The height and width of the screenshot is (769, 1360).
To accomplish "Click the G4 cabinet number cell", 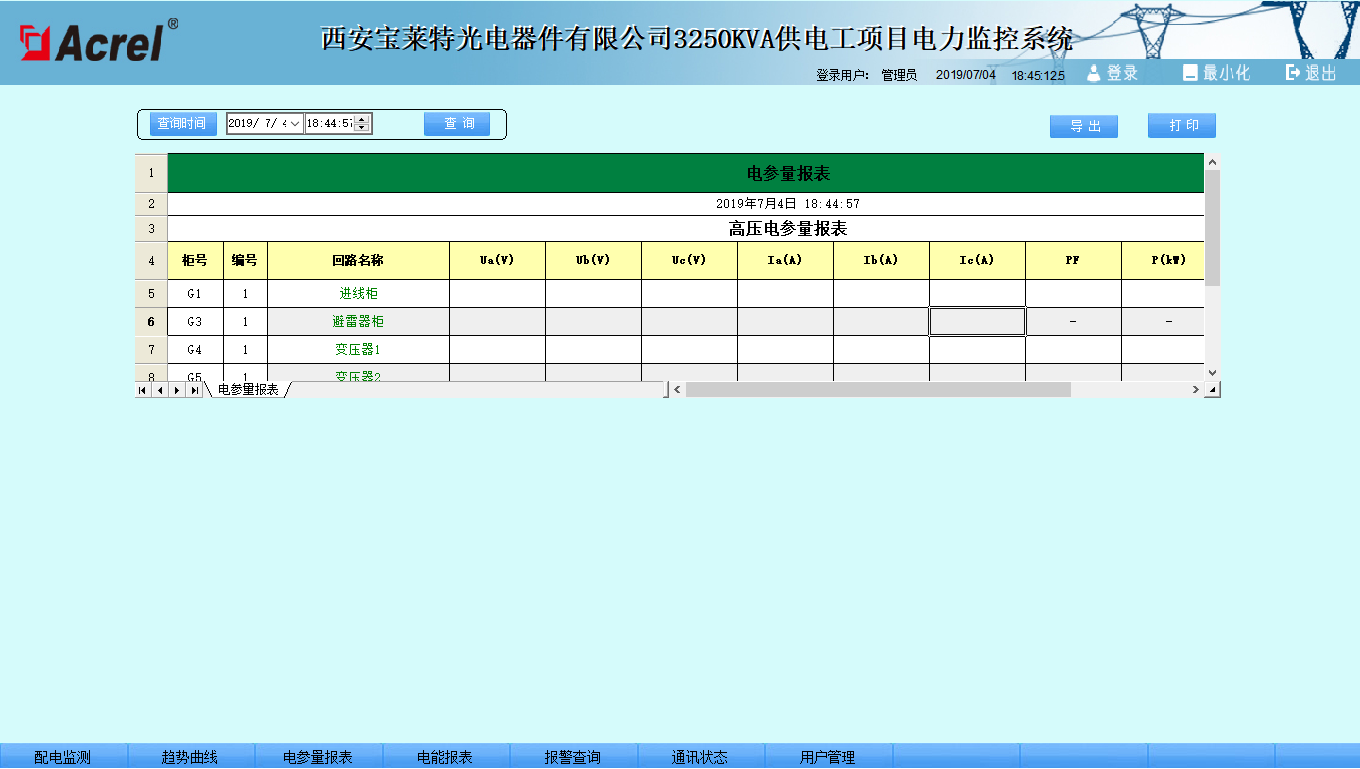I will pyautogui.click(x=195, y=350).
